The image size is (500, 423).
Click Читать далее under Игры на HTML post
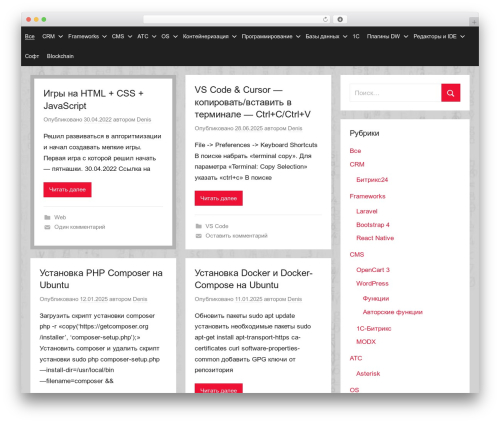click(x=67, y=189)
